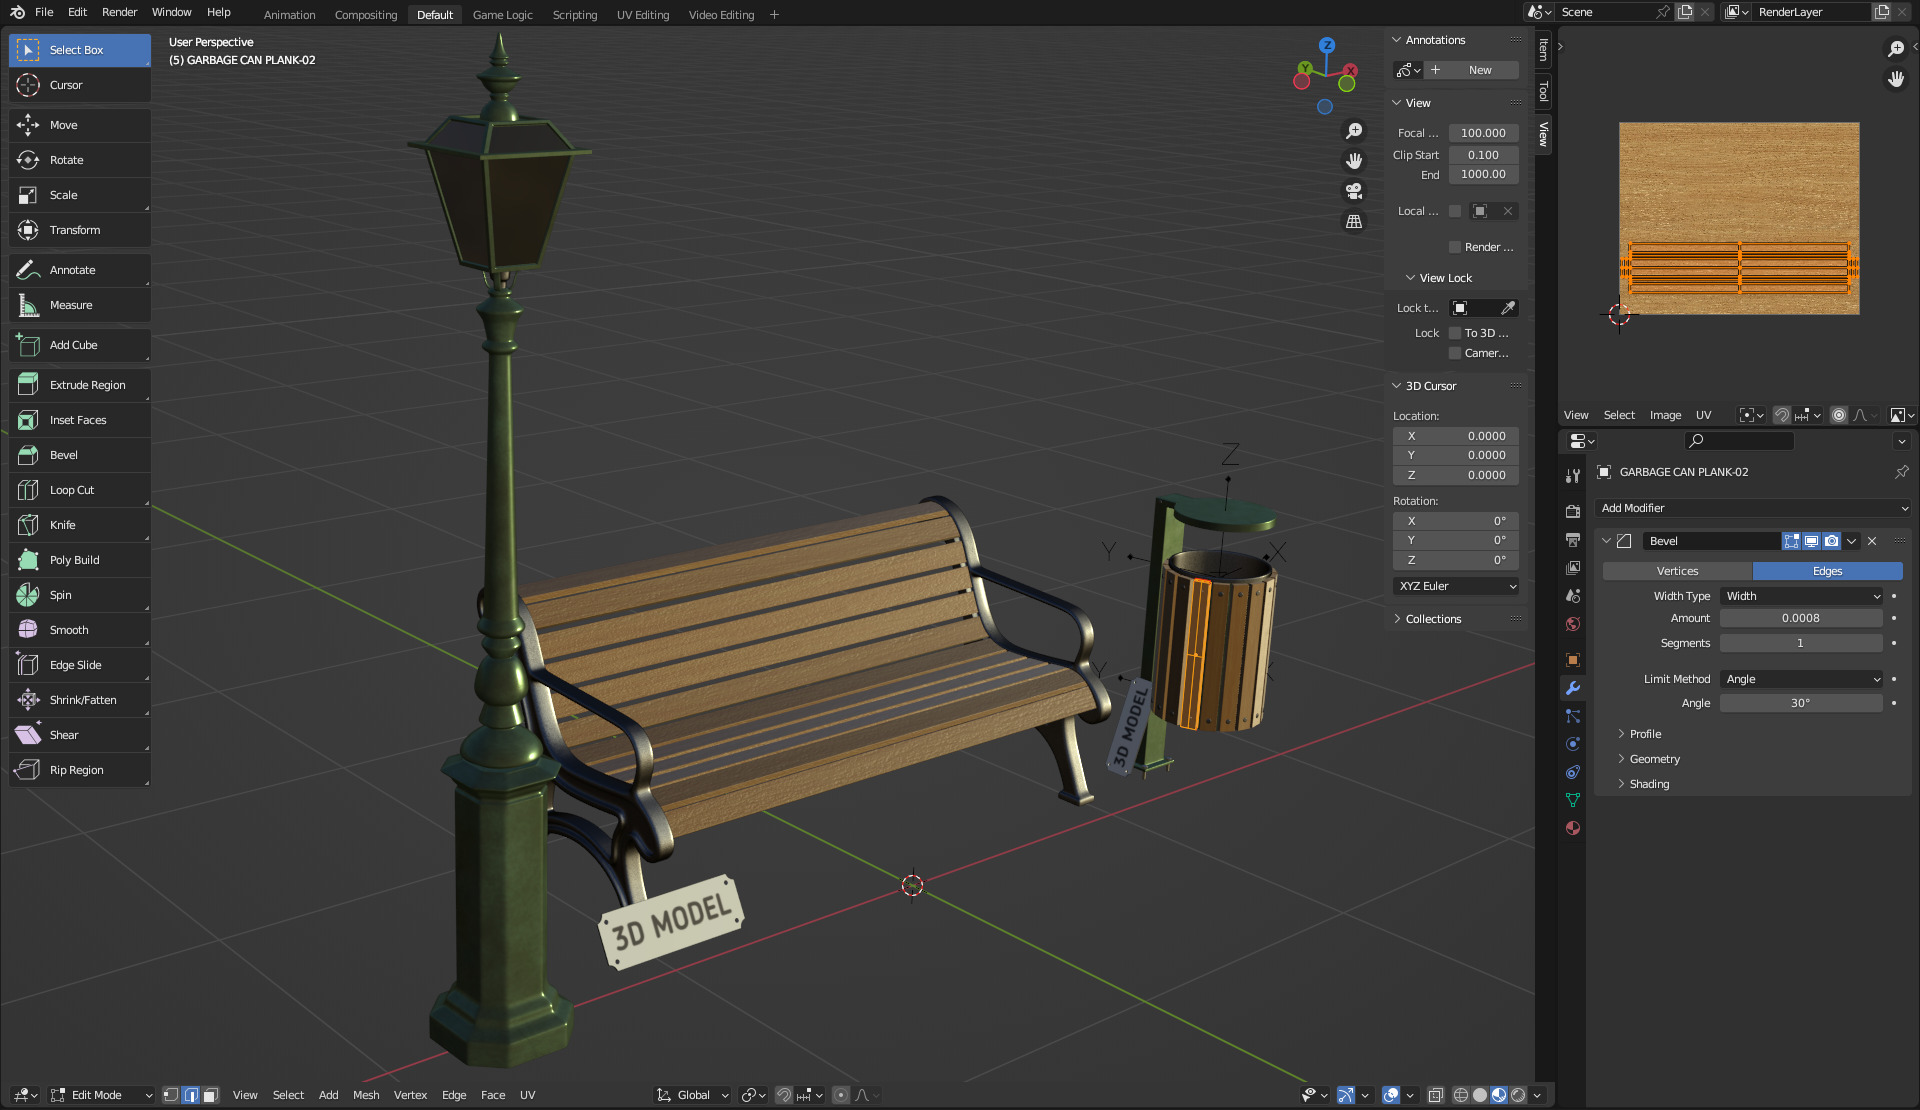Toggle Lock Camera to View checkbox
Image resolution: width=1920 pixels, height=1110 pixels.
(x=1455, y=353)
